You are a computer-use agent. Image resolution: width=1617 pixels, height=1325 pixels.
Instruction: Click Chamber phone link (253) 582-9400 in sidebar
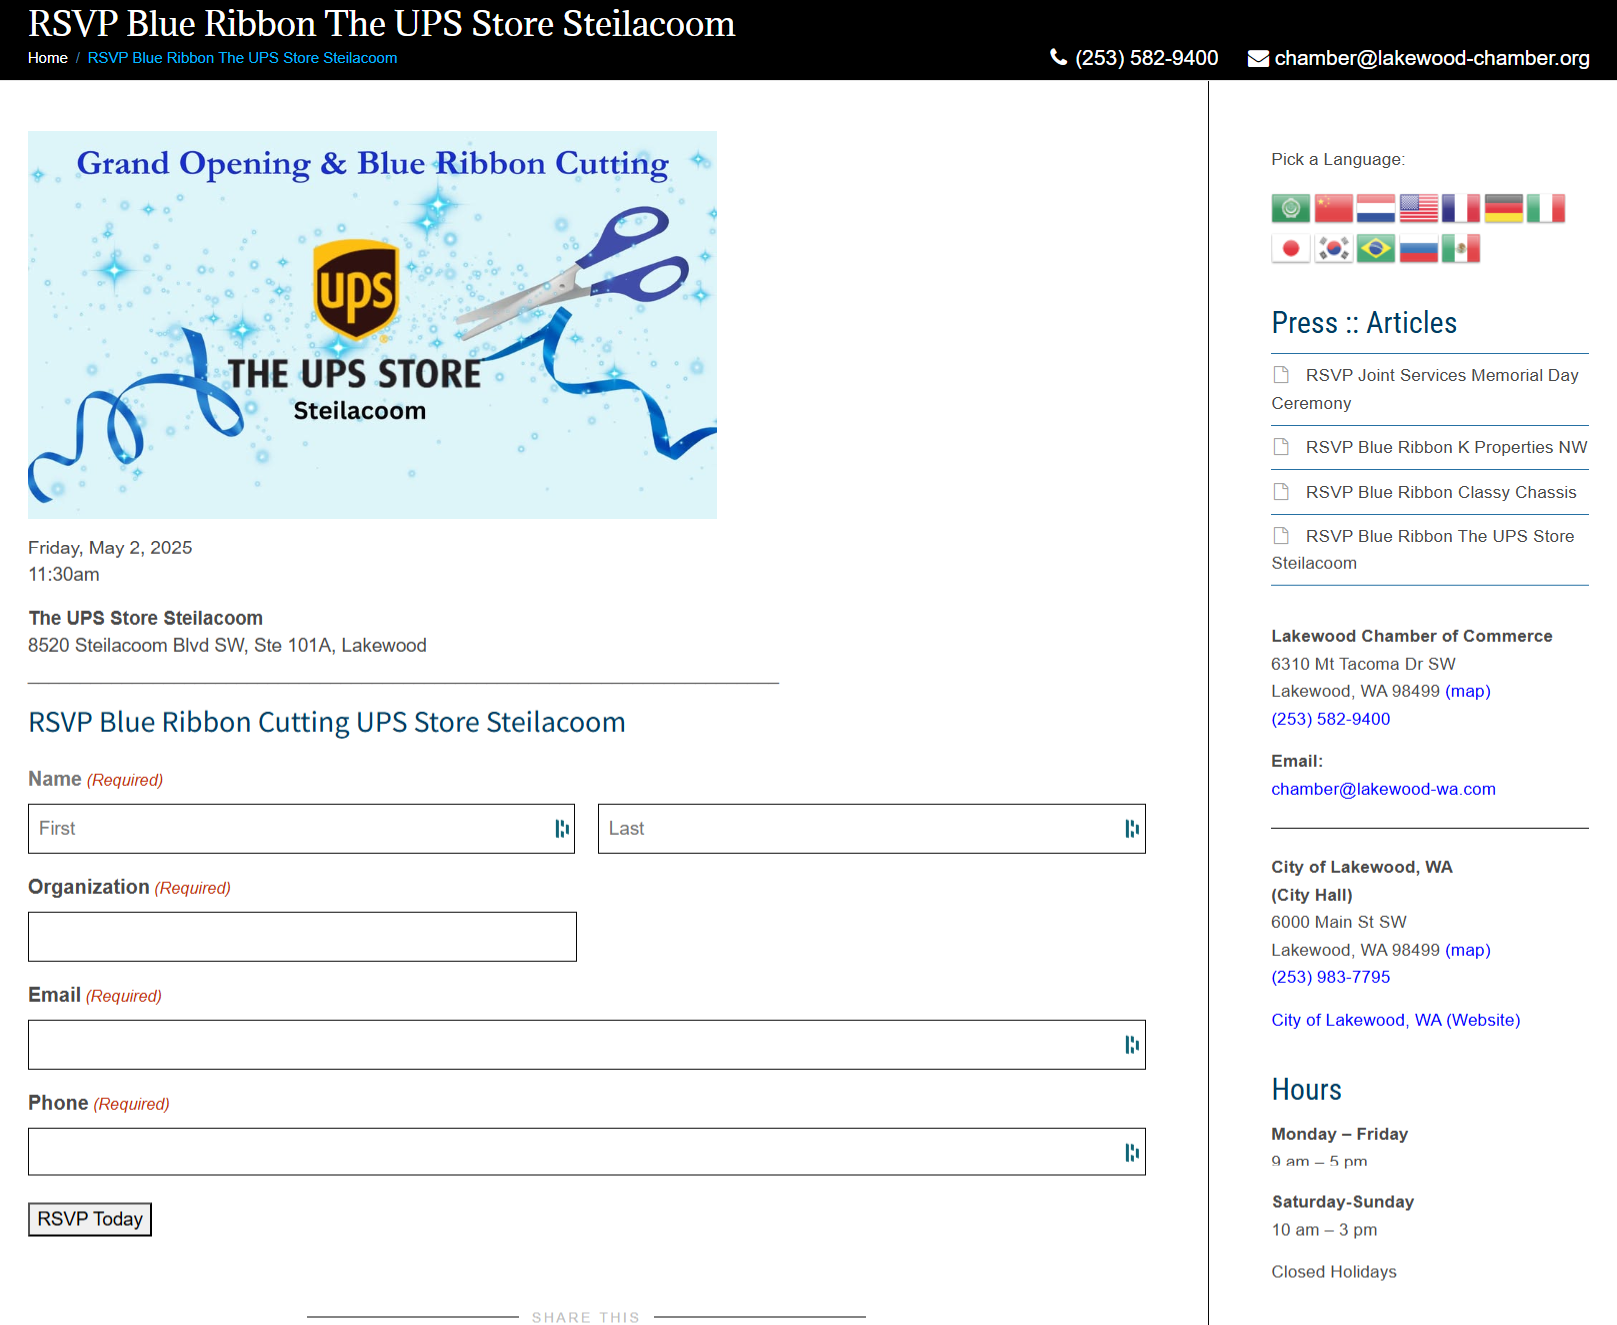point(1330,719)
